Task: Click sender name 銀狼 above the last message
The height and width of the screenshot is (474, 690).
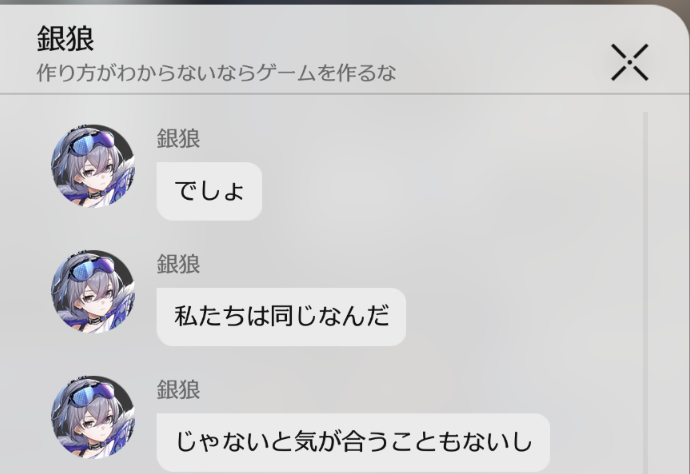Action: pos(178,389)
